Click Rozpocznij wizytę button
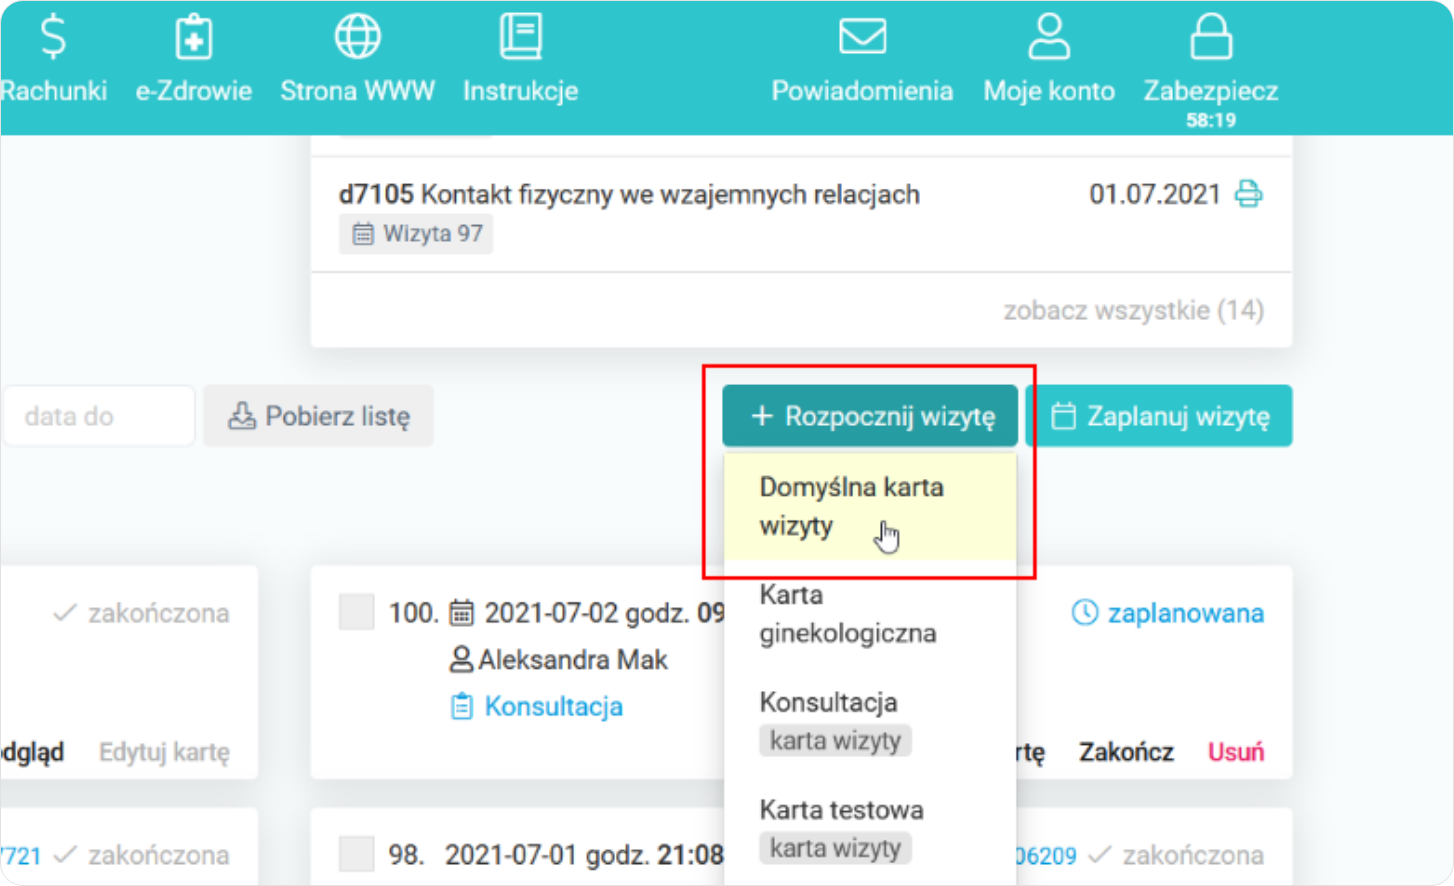The image size is (1454, 886). 870,416
